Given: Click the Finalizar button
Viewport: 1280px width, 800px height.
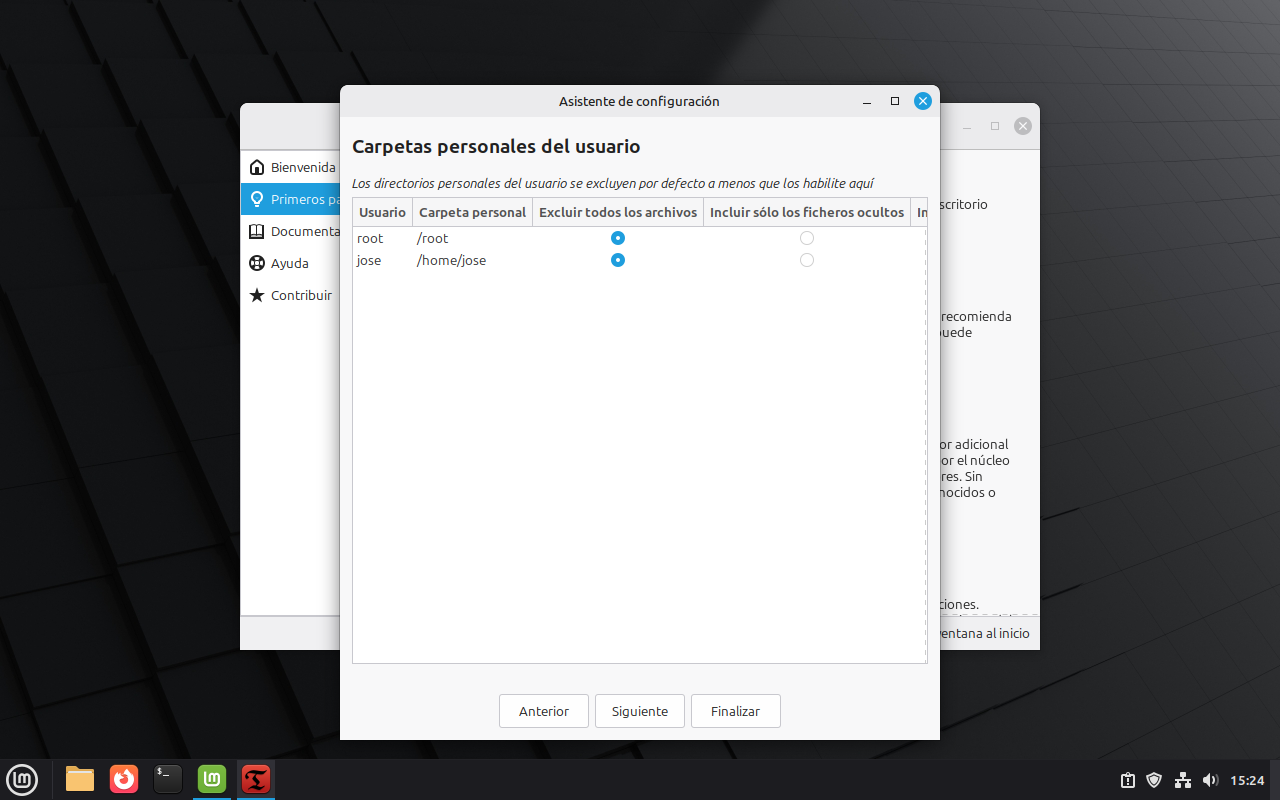Looking at the screenshot, I should pyautogui.click(x=735, y=711).
